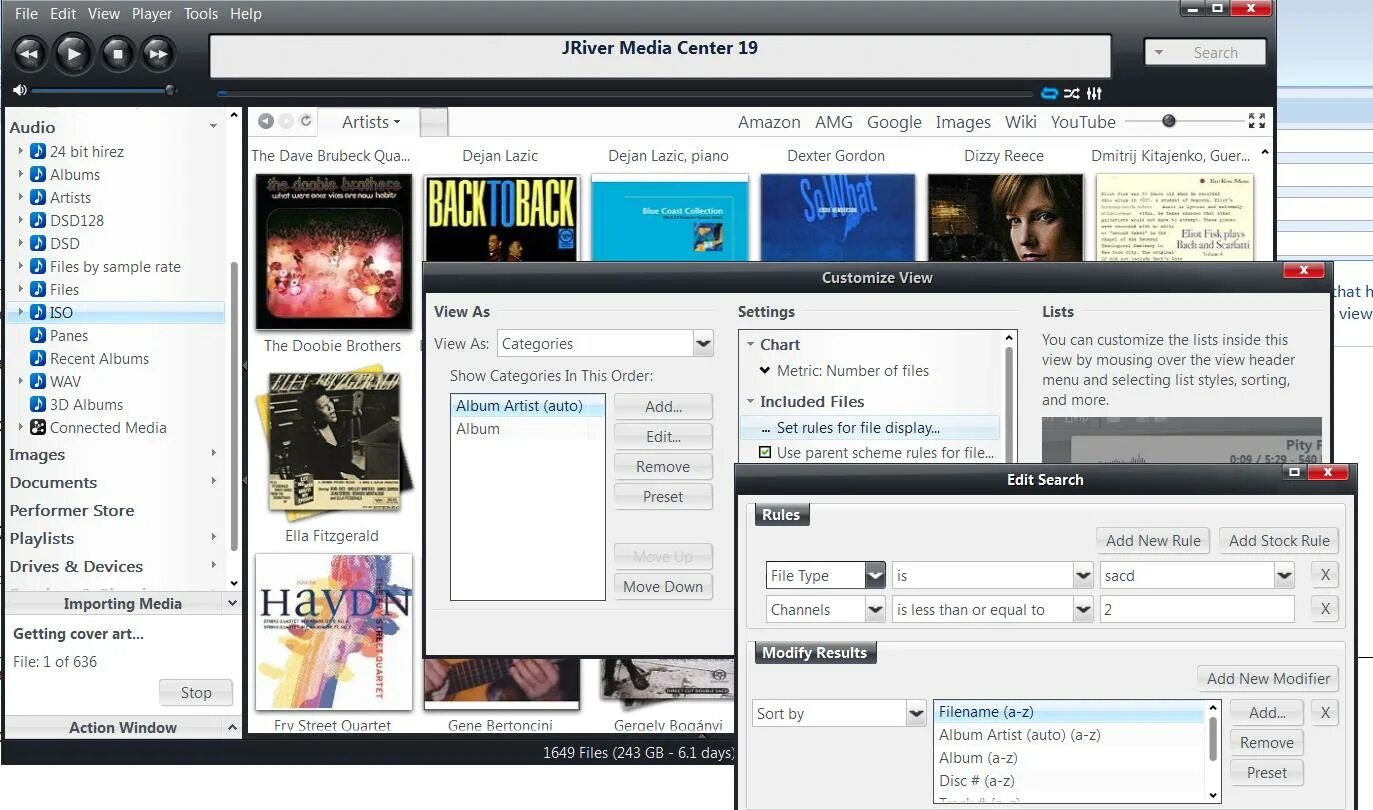This screenshot has width=1373, height=810.
Task: Click the playback position seek bar
Action: click(625, 94)
